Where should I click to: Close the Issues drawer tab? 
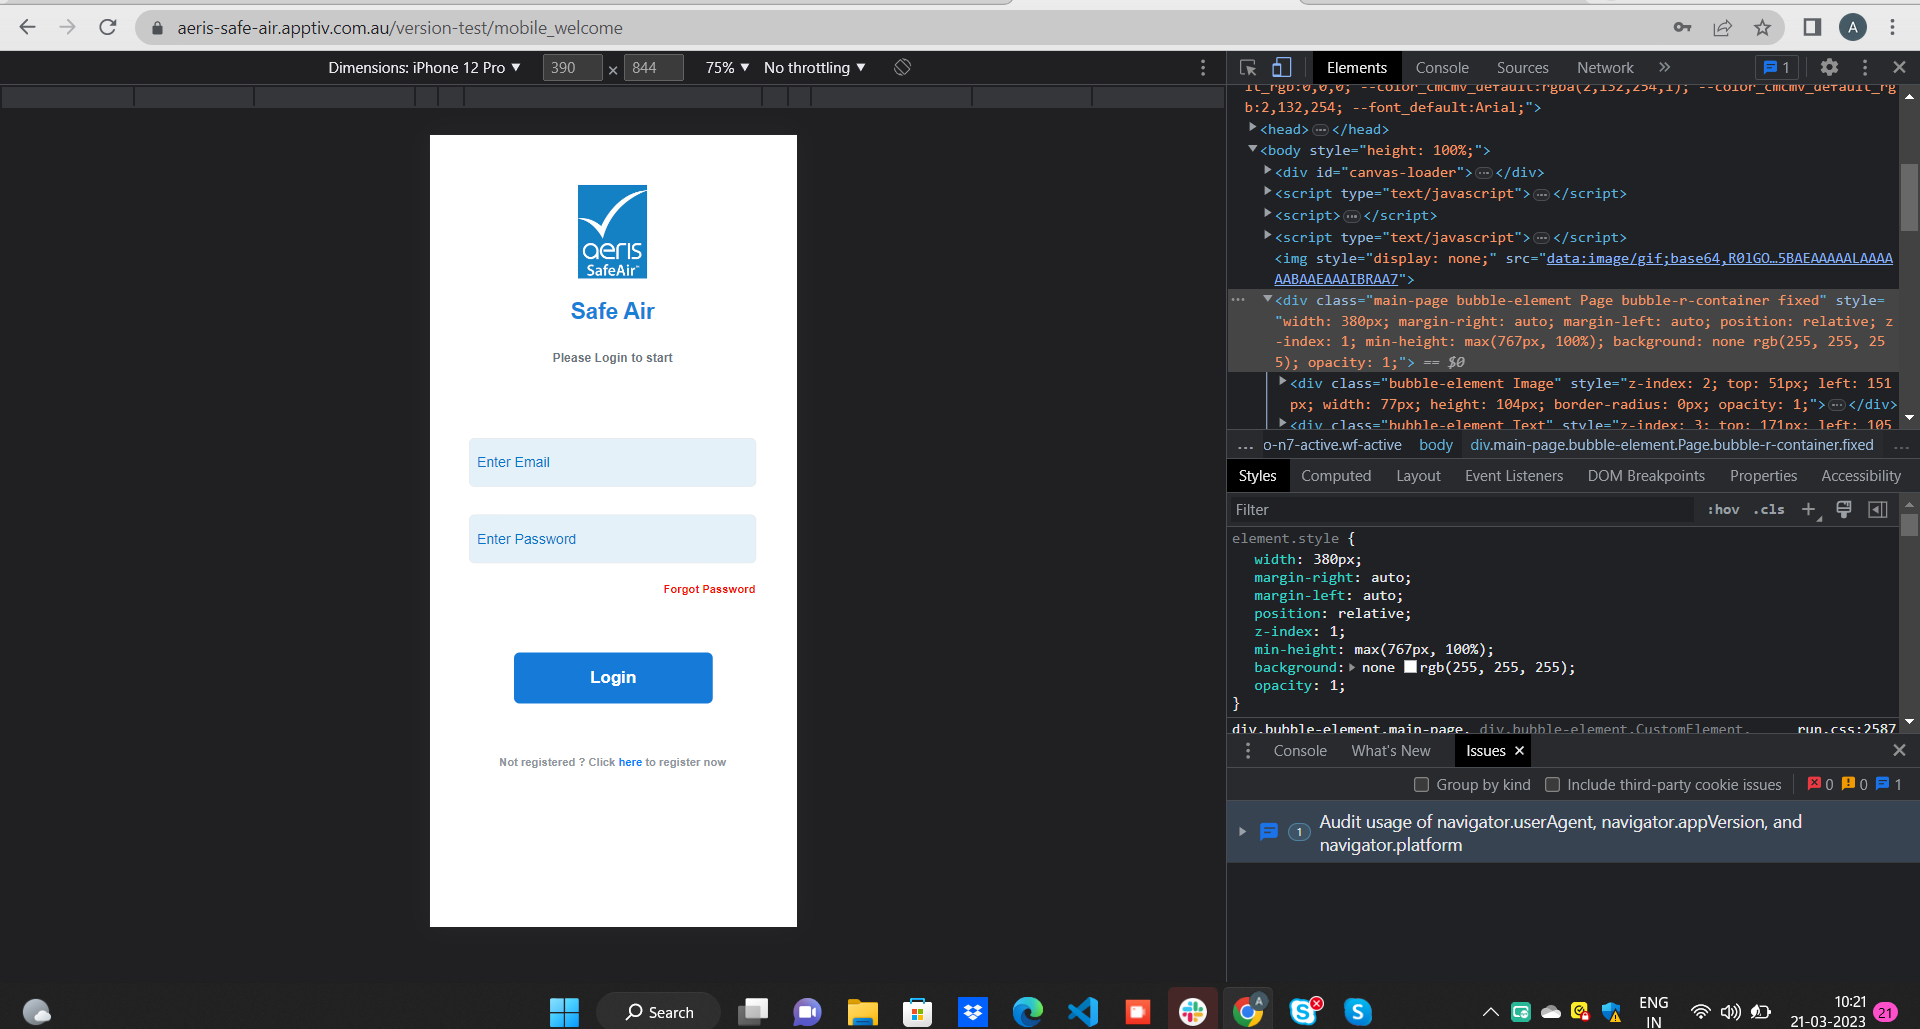coord(1519,751)
